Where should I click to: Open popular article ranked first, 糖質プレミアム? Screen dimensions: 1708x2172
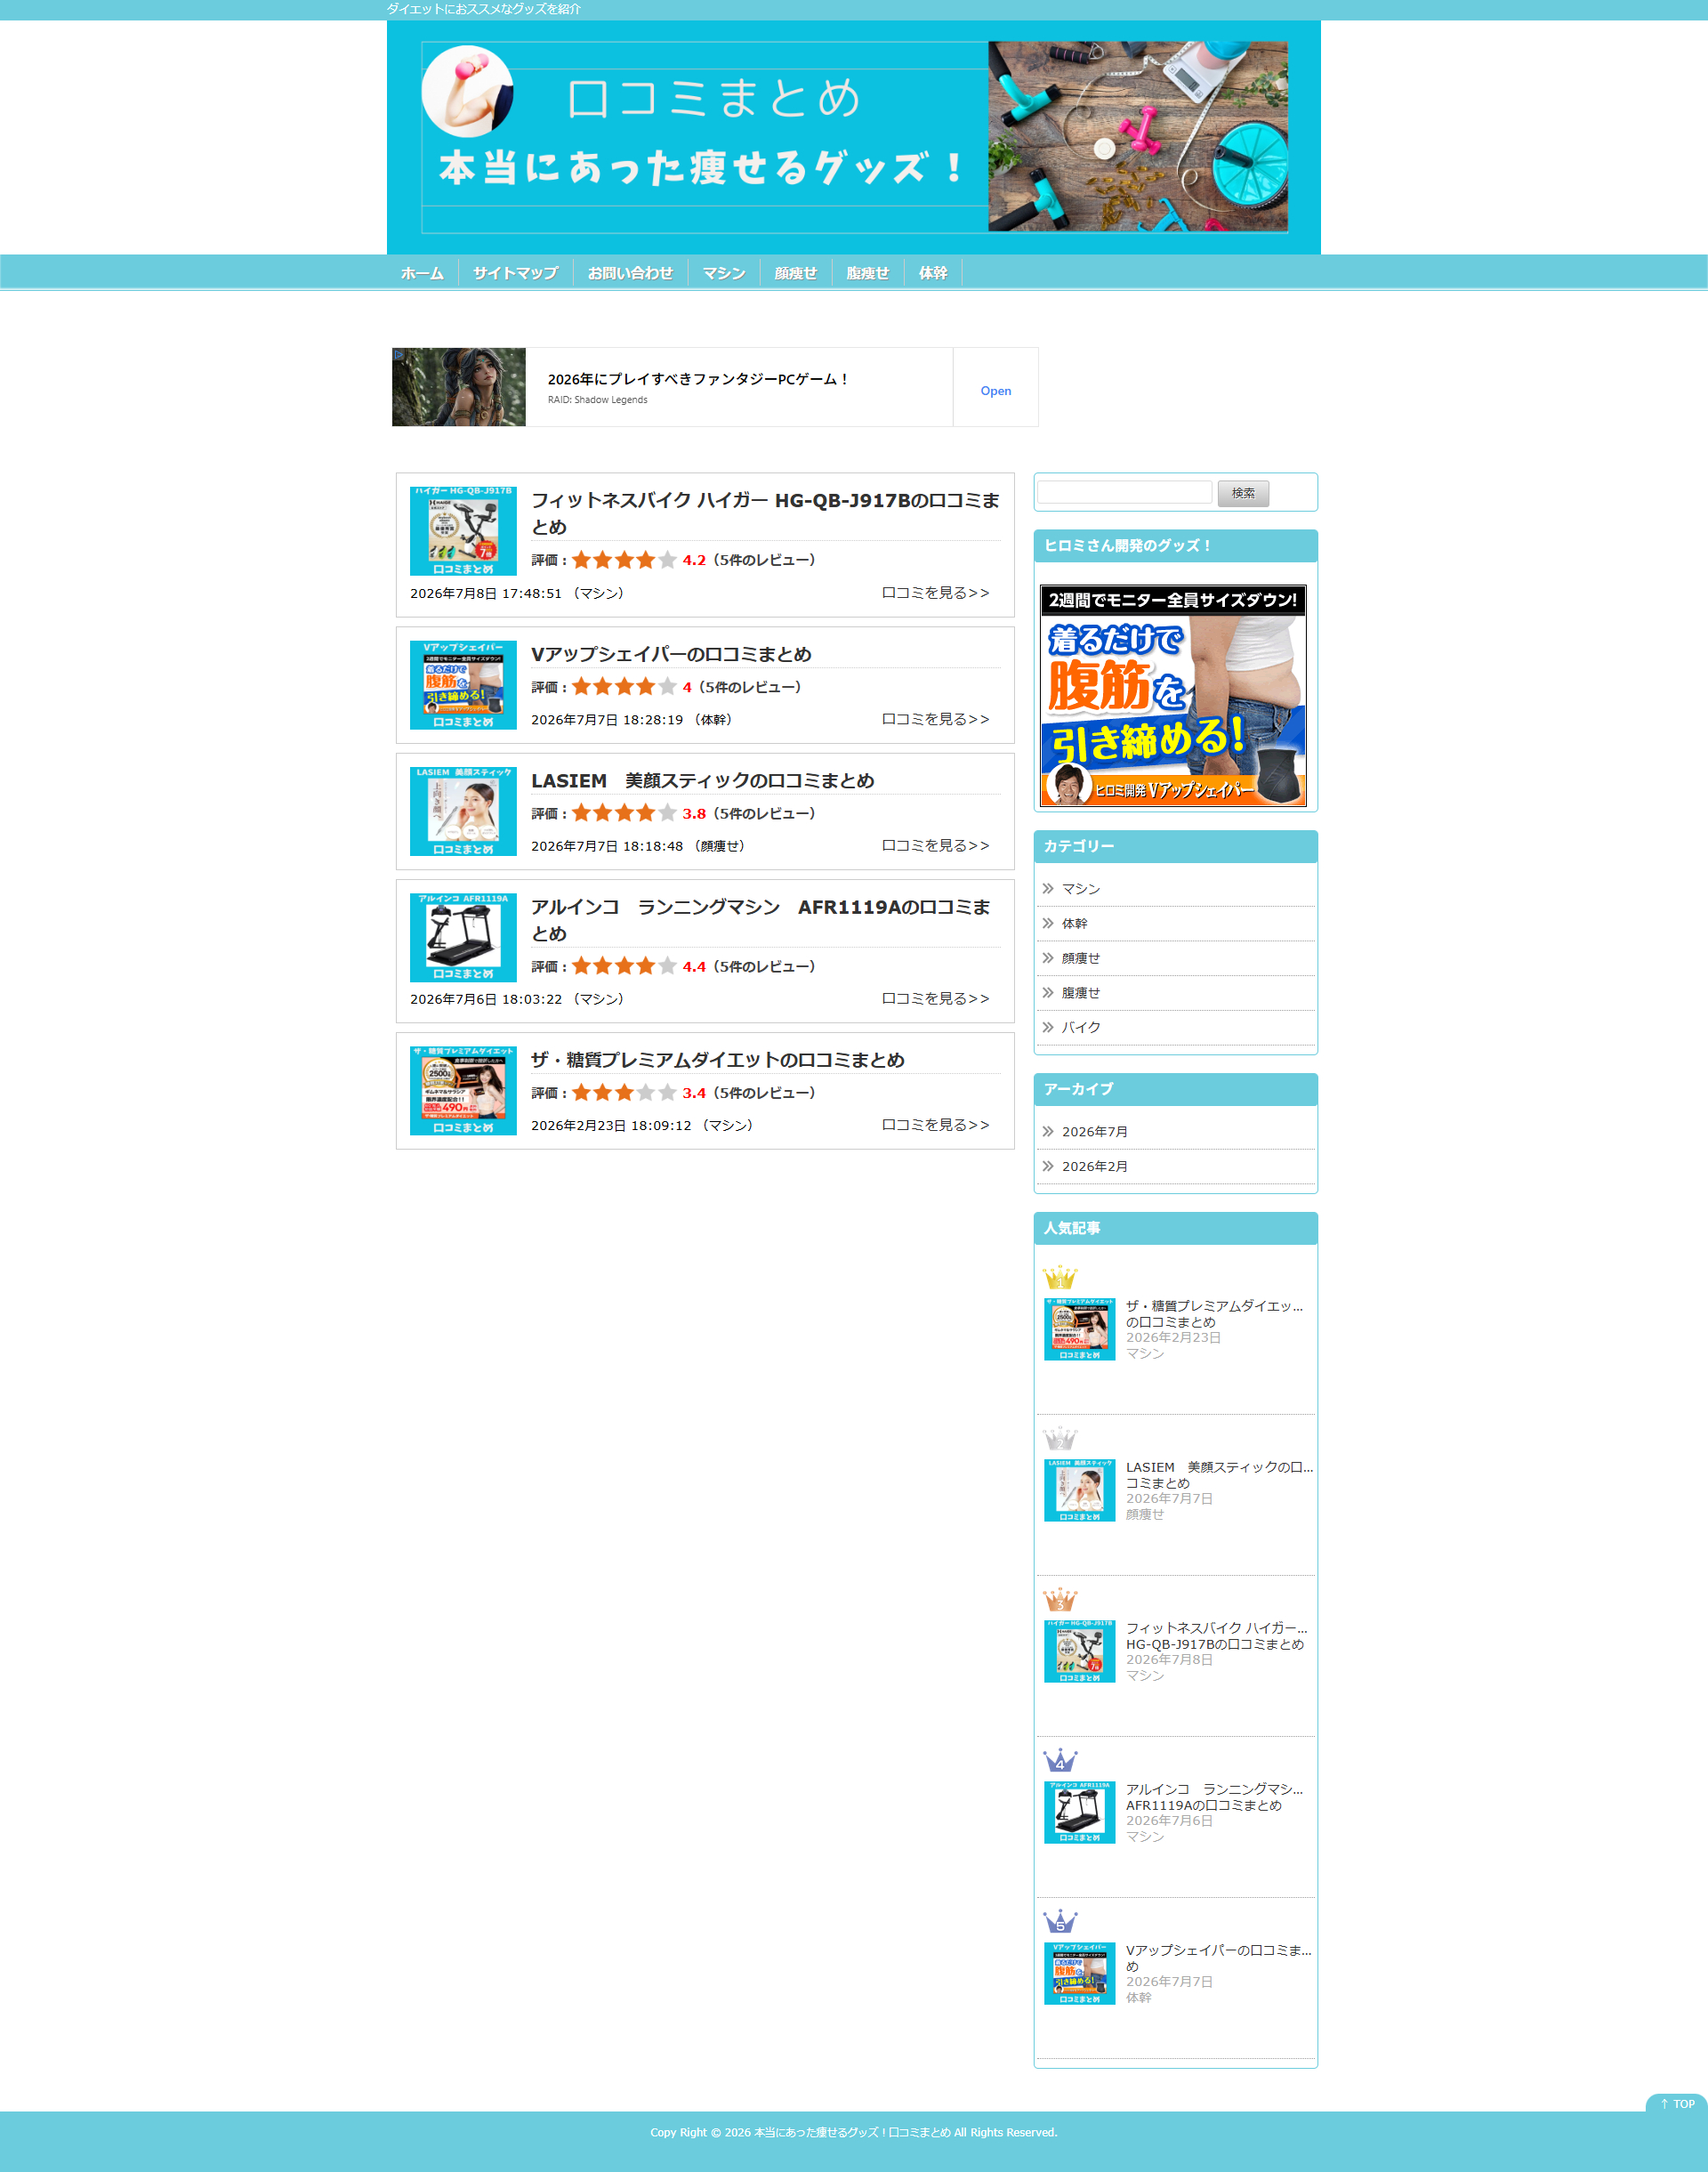pyautogui.click(x=1215, y=1314)
